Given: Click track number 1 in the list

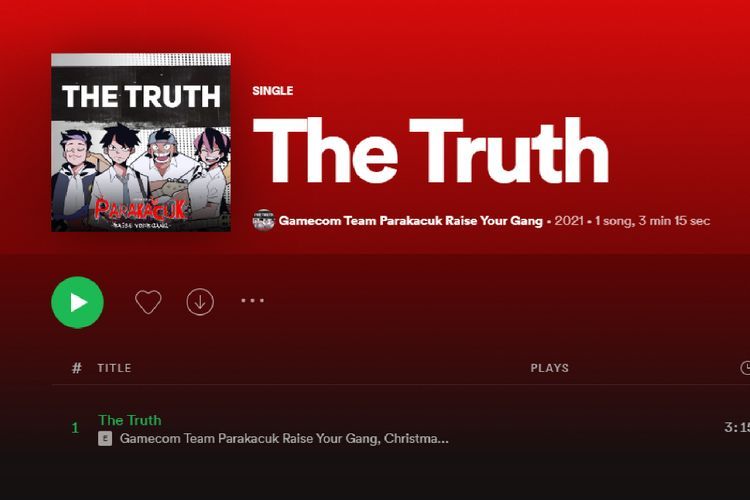Looking at the screenshot, I should 75,428.
